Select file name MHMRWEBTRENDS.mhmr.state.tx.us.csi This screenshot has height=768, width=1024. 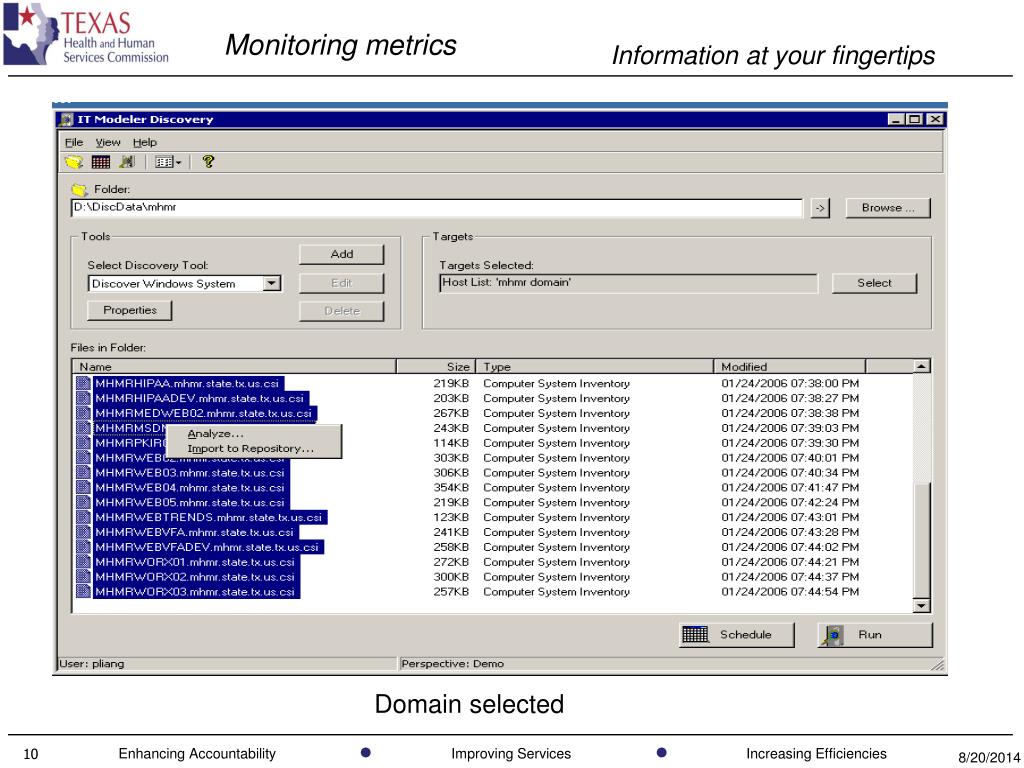pyautogui.click(x=209, y=517)
